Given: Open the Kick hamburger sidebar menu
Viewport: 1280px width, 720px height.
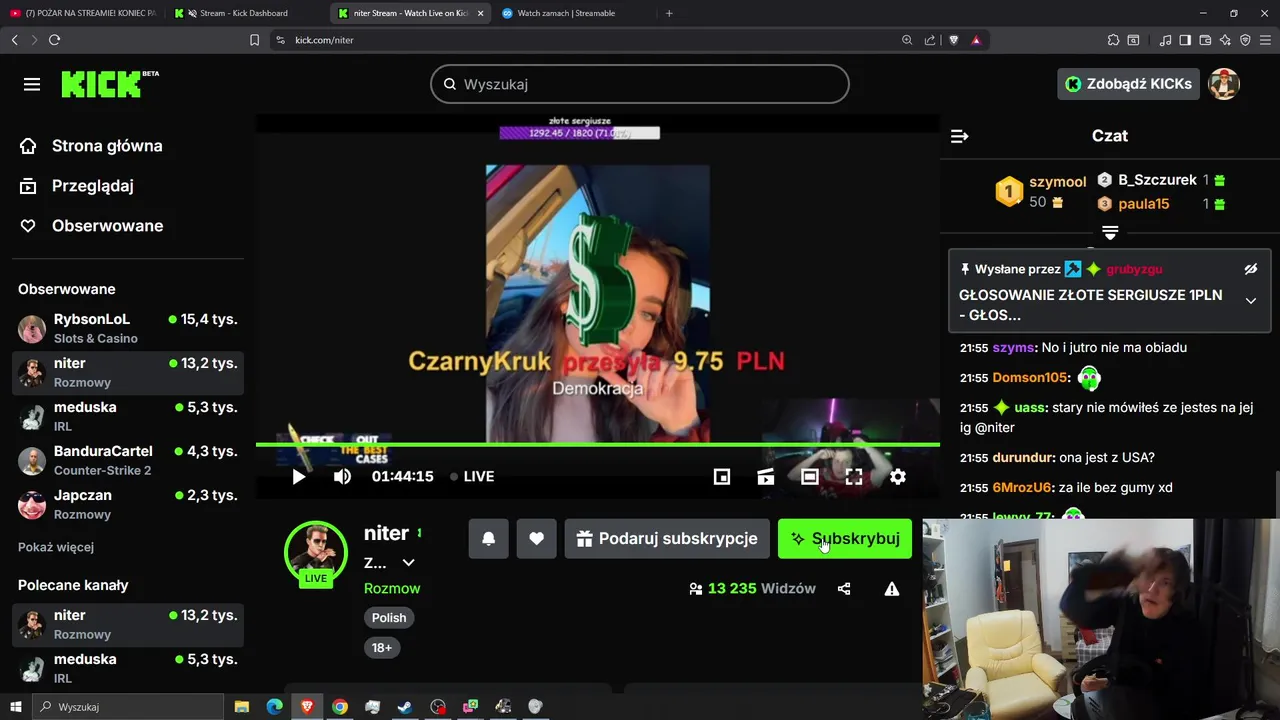Looking at the screenshot, I should (x=32, y=84).
